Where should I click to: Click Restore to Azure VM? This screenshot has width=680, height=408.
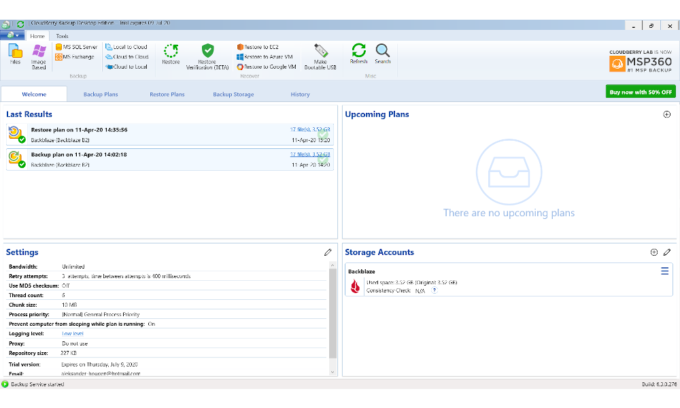point(265,57)
